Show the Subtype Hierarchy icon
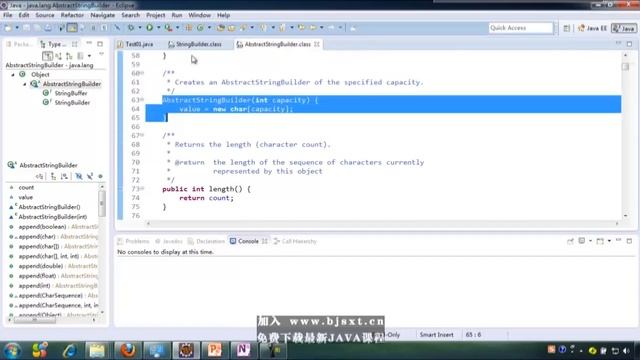The height and width of the screenshot is (360, 640). [x=69, y=56]
